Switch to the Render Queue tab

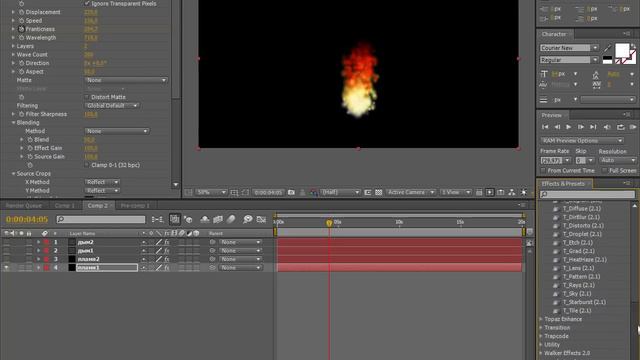(24, 205)
